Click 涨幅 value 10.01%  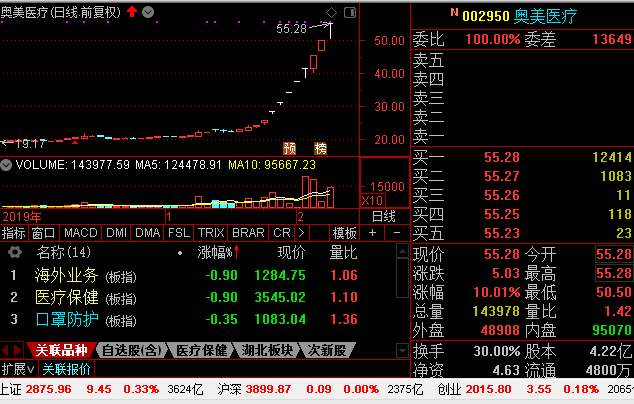[497, 292]
